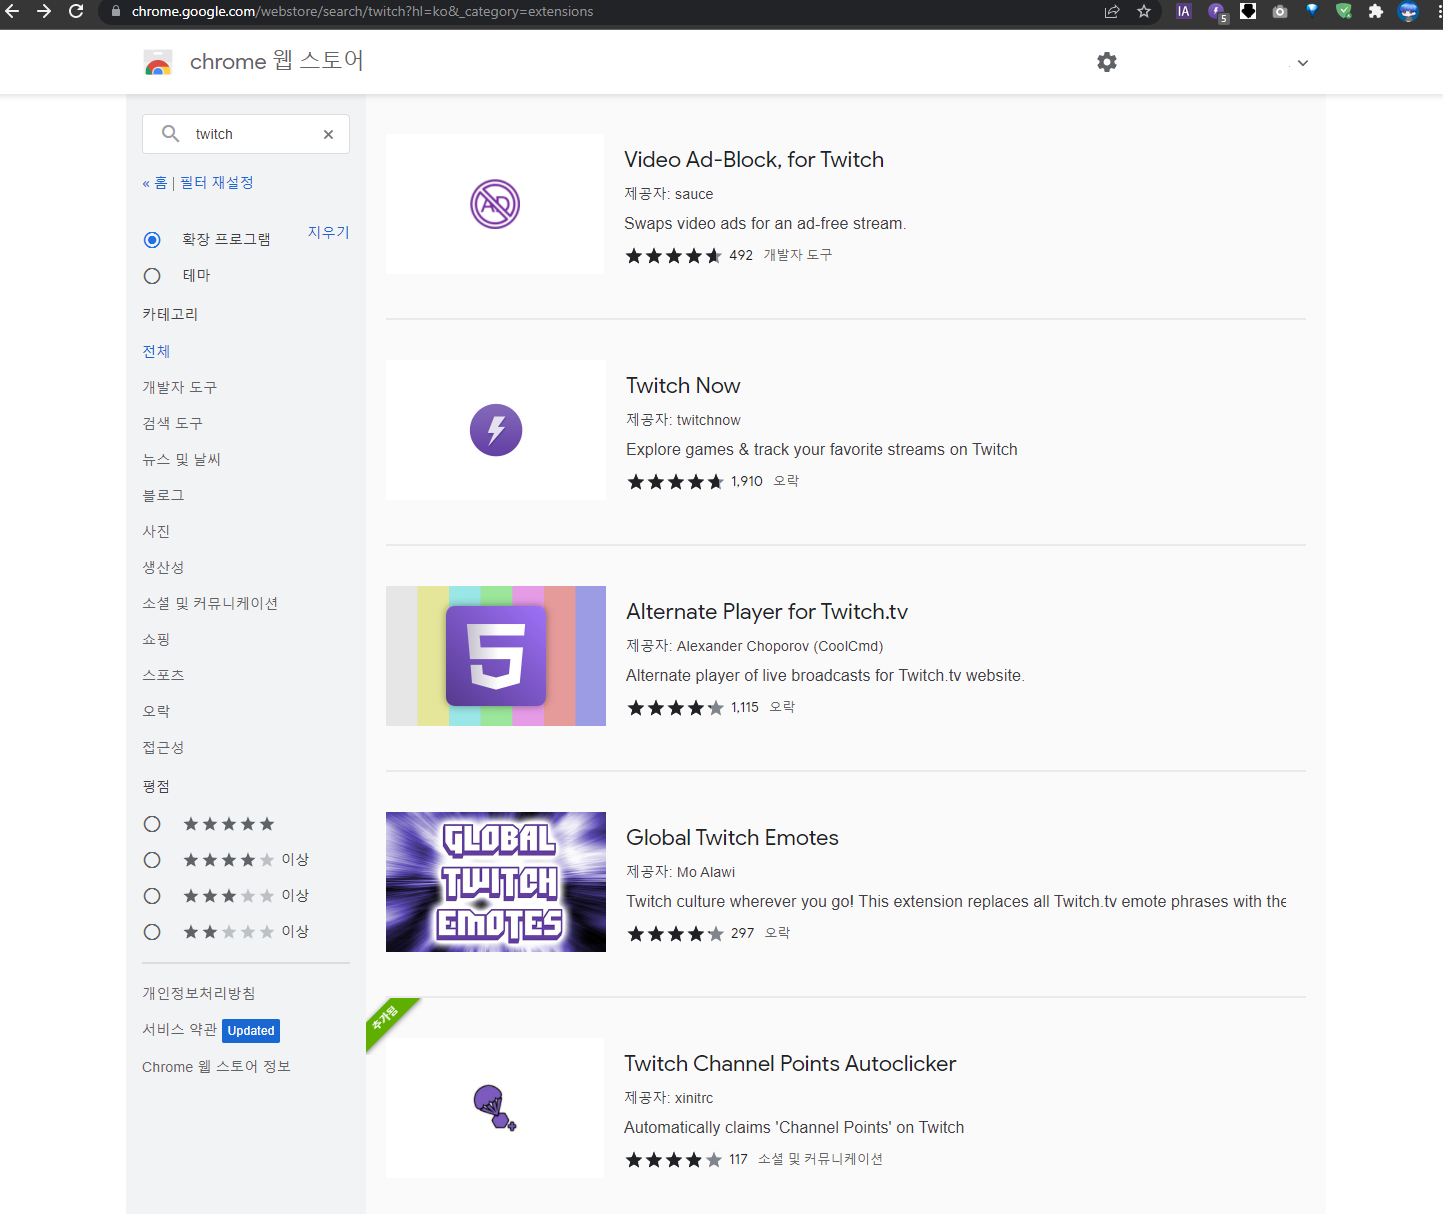The image size is (1443, 1214).
Task: Open Chrome 웹 스토어 정보 link
Action: (216, 1067)
